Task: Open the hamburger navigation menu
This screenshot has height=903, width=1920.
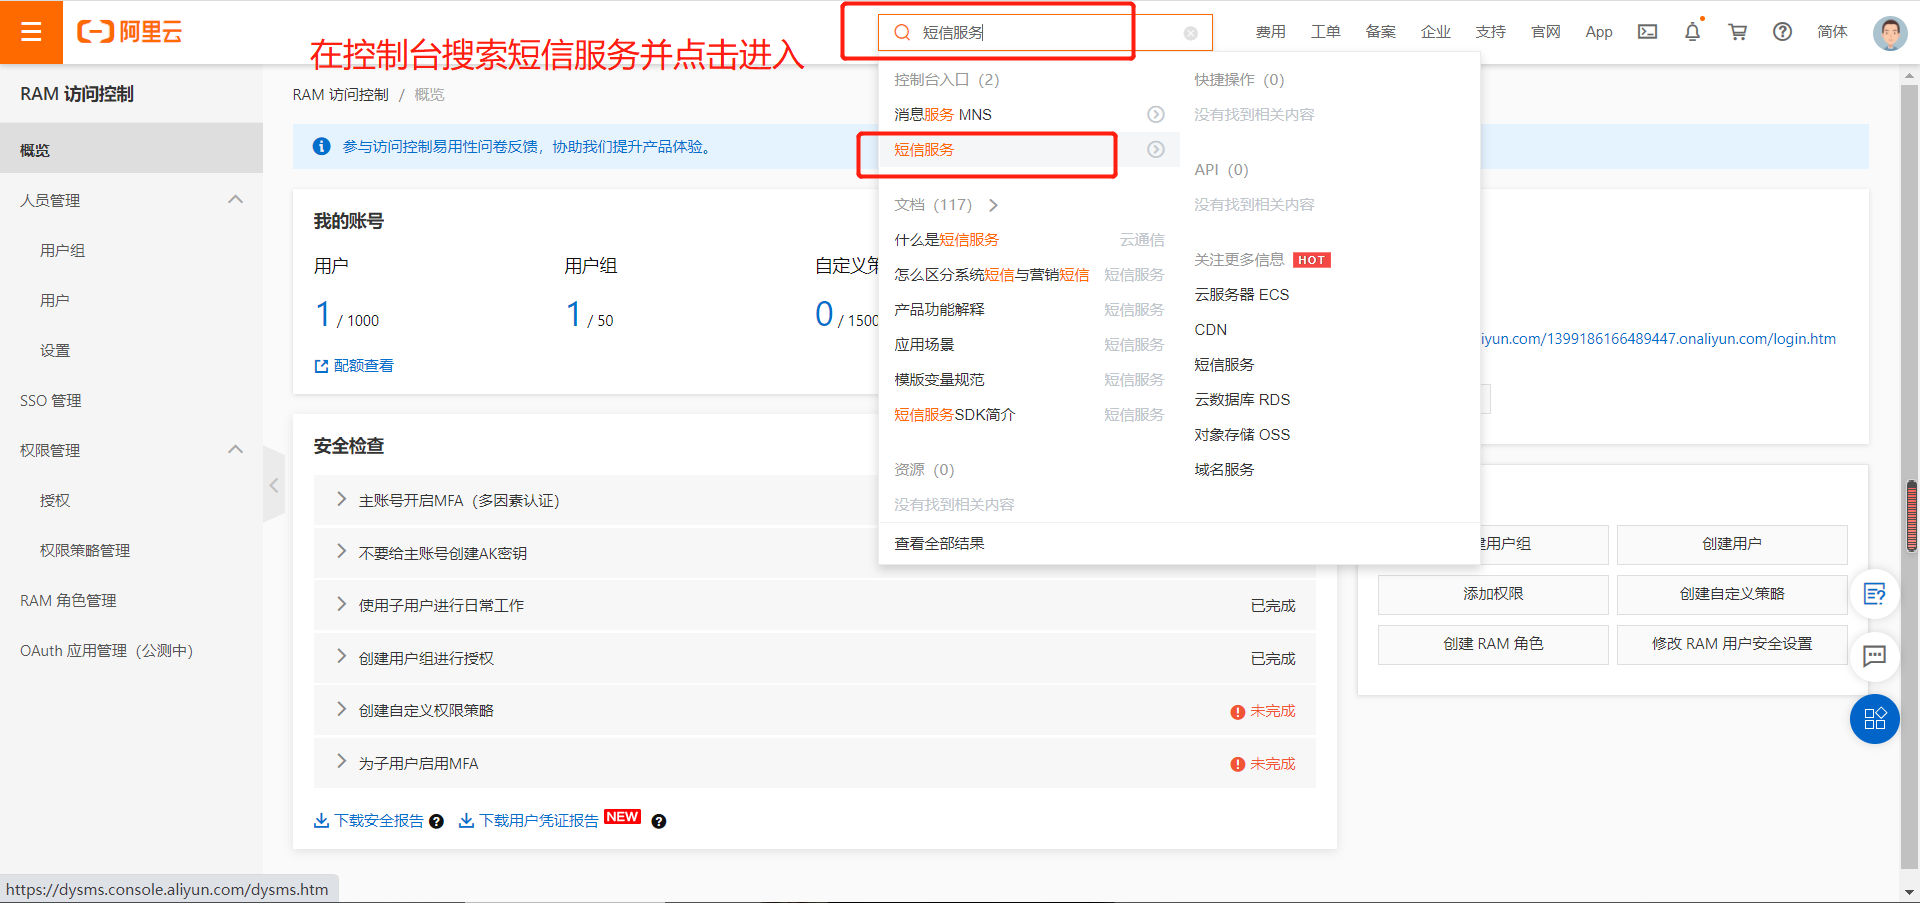Action: [x=31, y=32]
